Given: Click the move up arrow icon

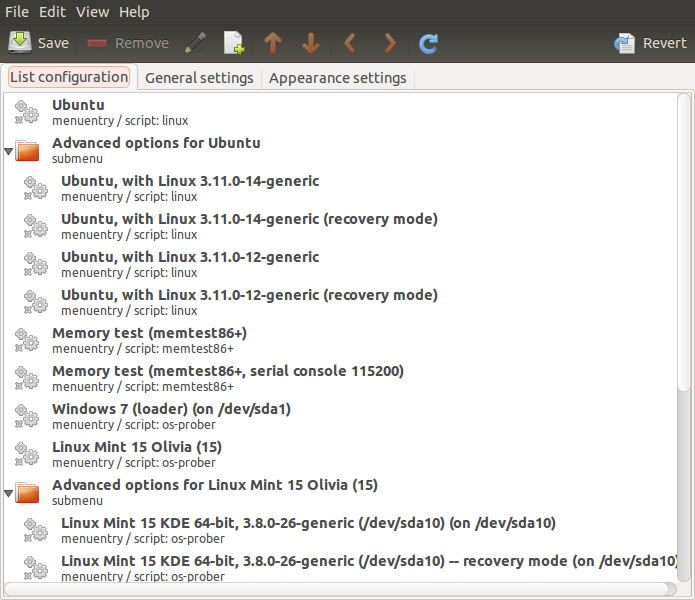Looking at the screenshot, I should [x=273, y=43].
